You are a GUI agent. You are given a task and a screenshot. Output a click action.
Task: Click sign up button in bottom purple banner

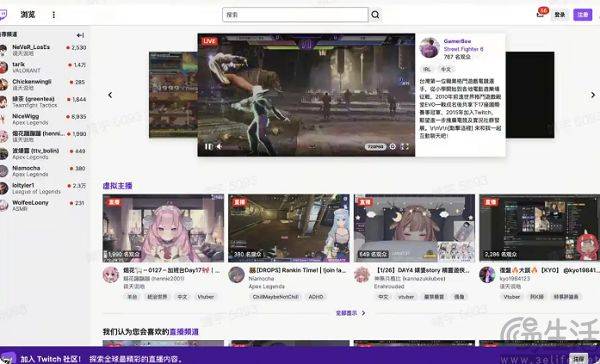pyautogui.click(x=579, y=359)
